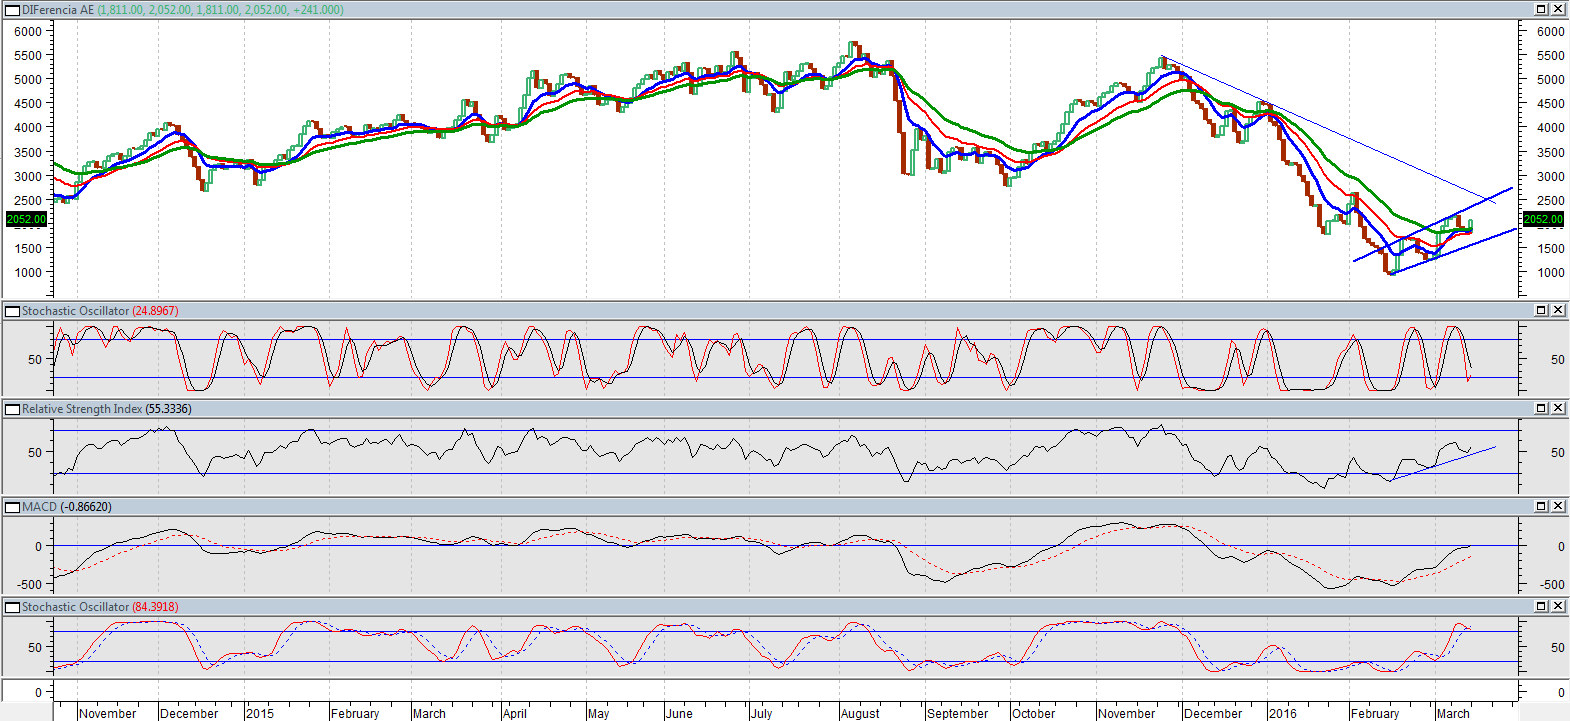This screenshot has width=1570, height=721.
Task: Select the DIFerencia AE title text
Action: (58, 10)
